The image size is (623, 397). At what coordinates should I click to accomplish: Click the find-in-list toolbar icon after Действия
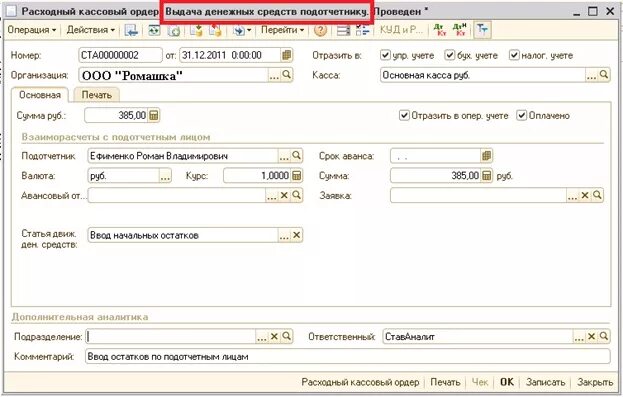point(131,30)
